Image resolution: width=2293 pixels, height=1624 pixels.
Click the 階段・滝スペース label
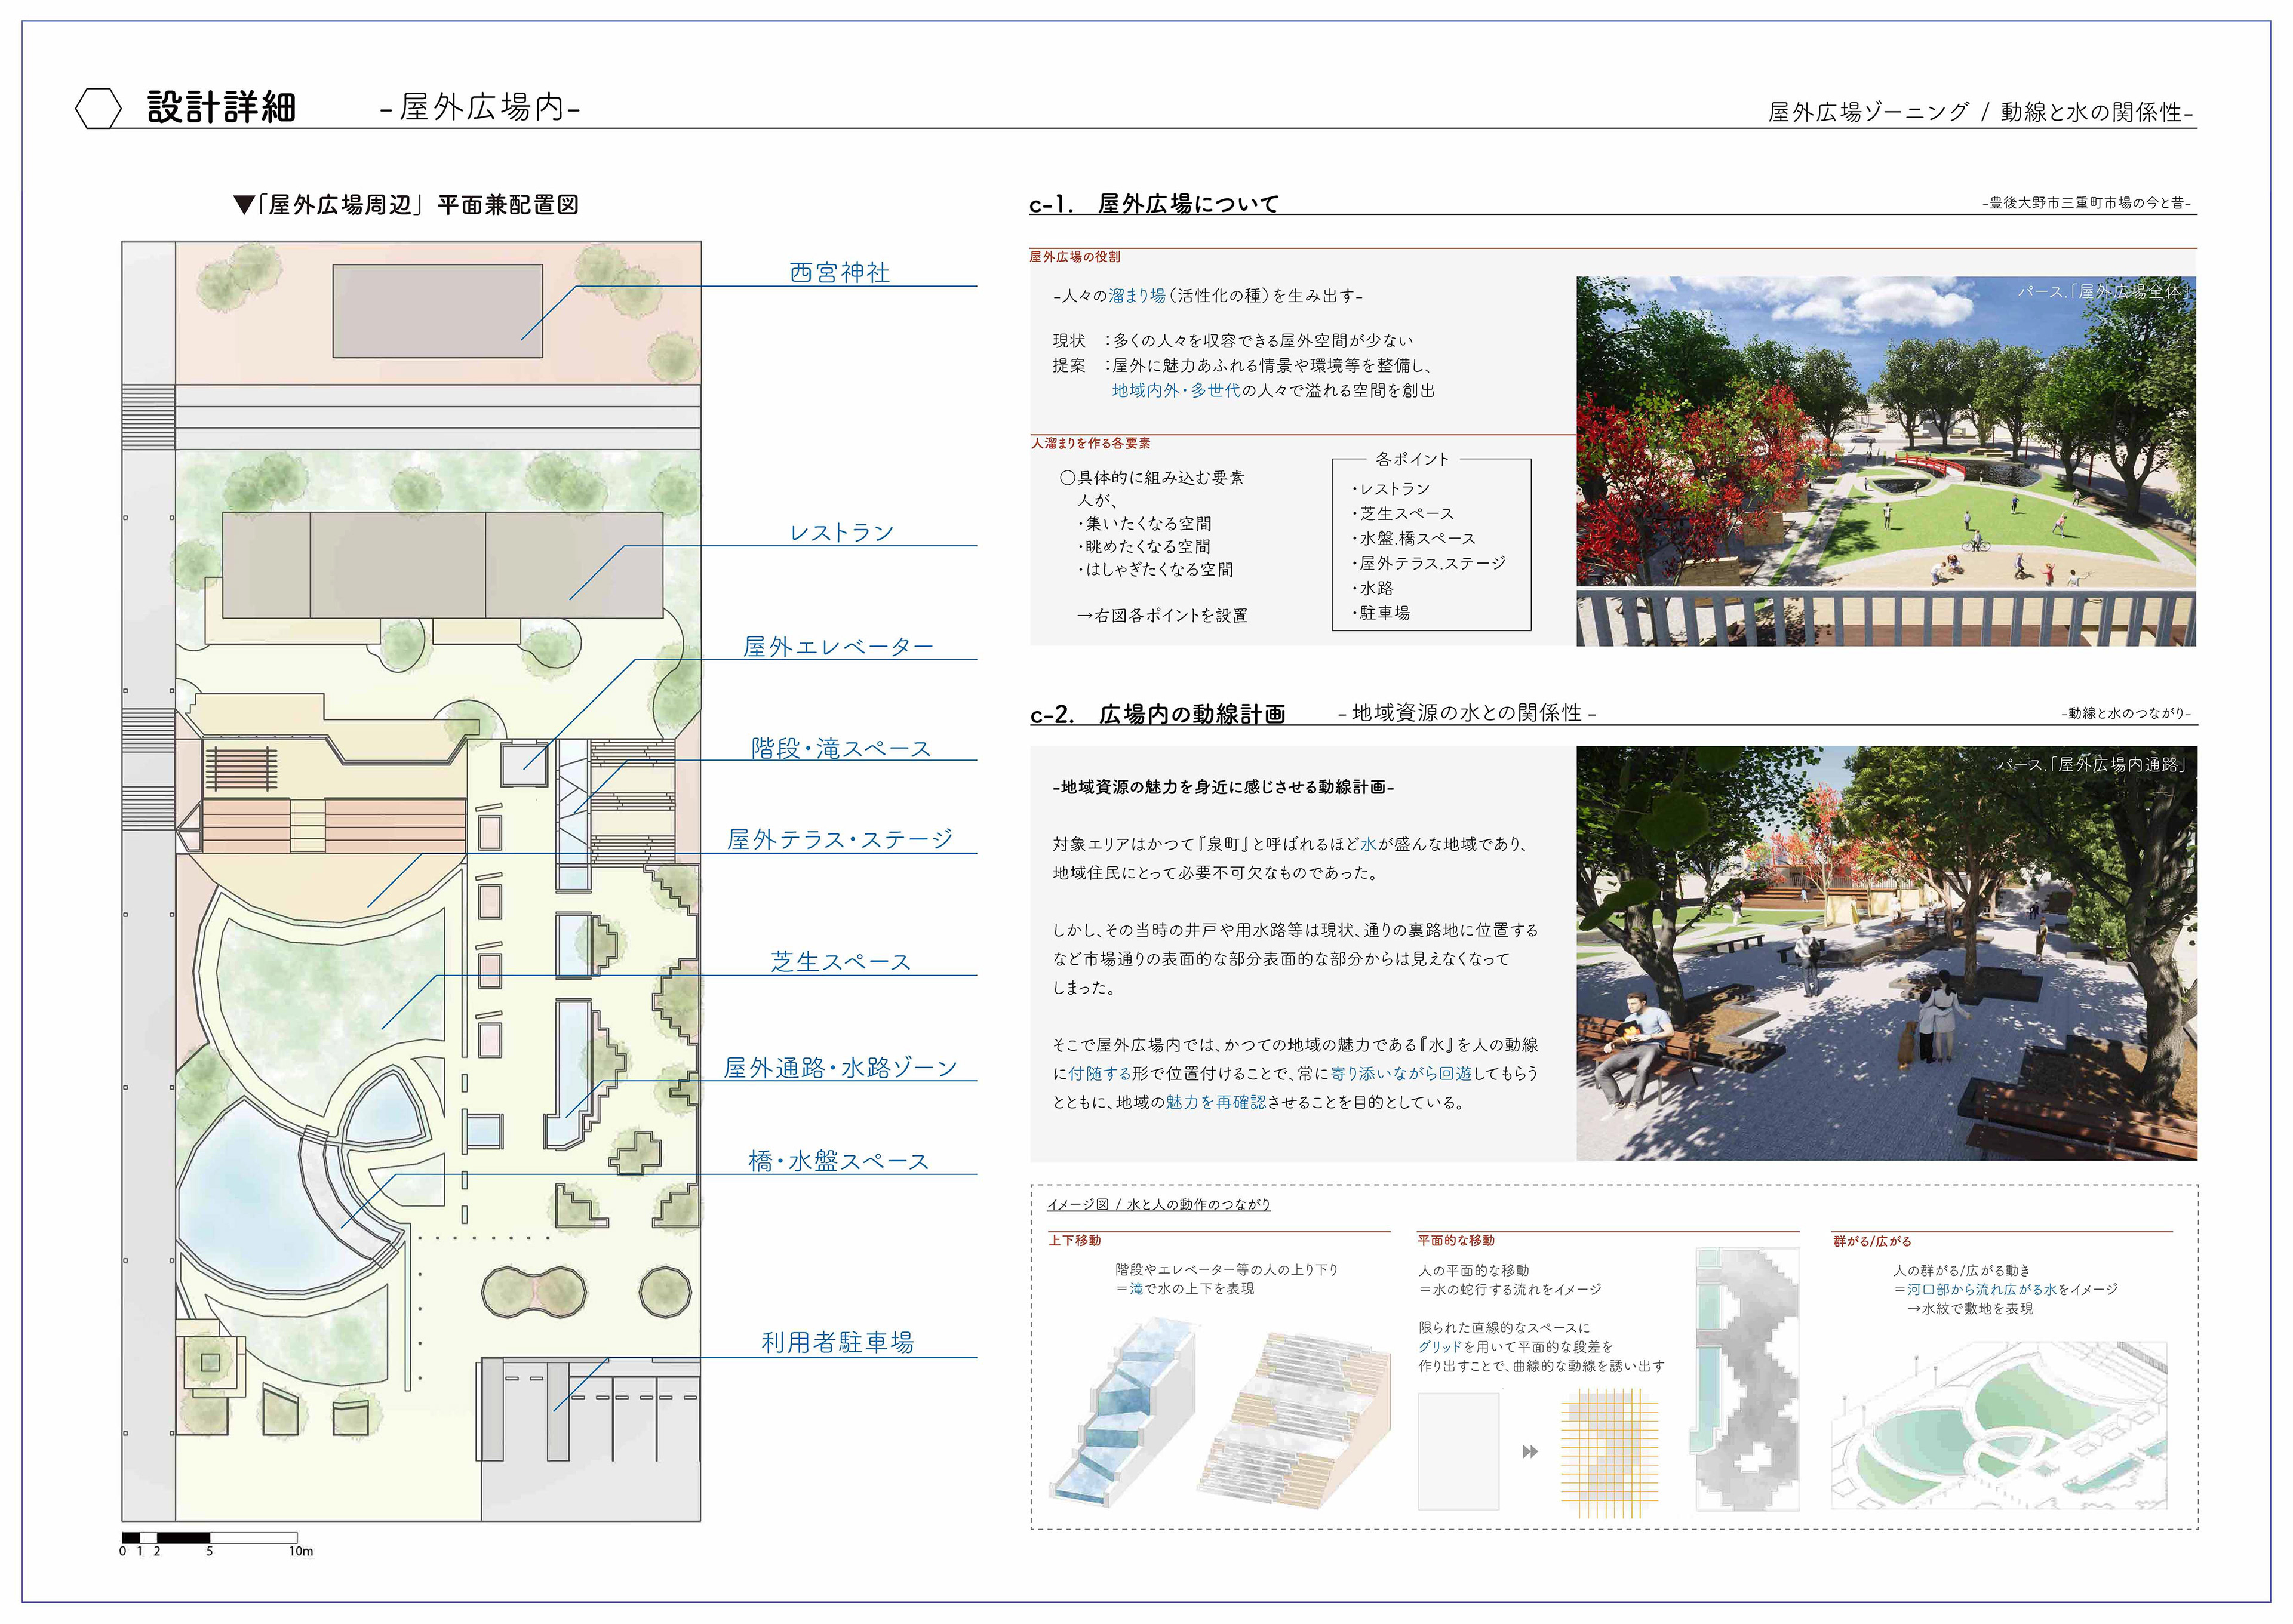point(840,748)
